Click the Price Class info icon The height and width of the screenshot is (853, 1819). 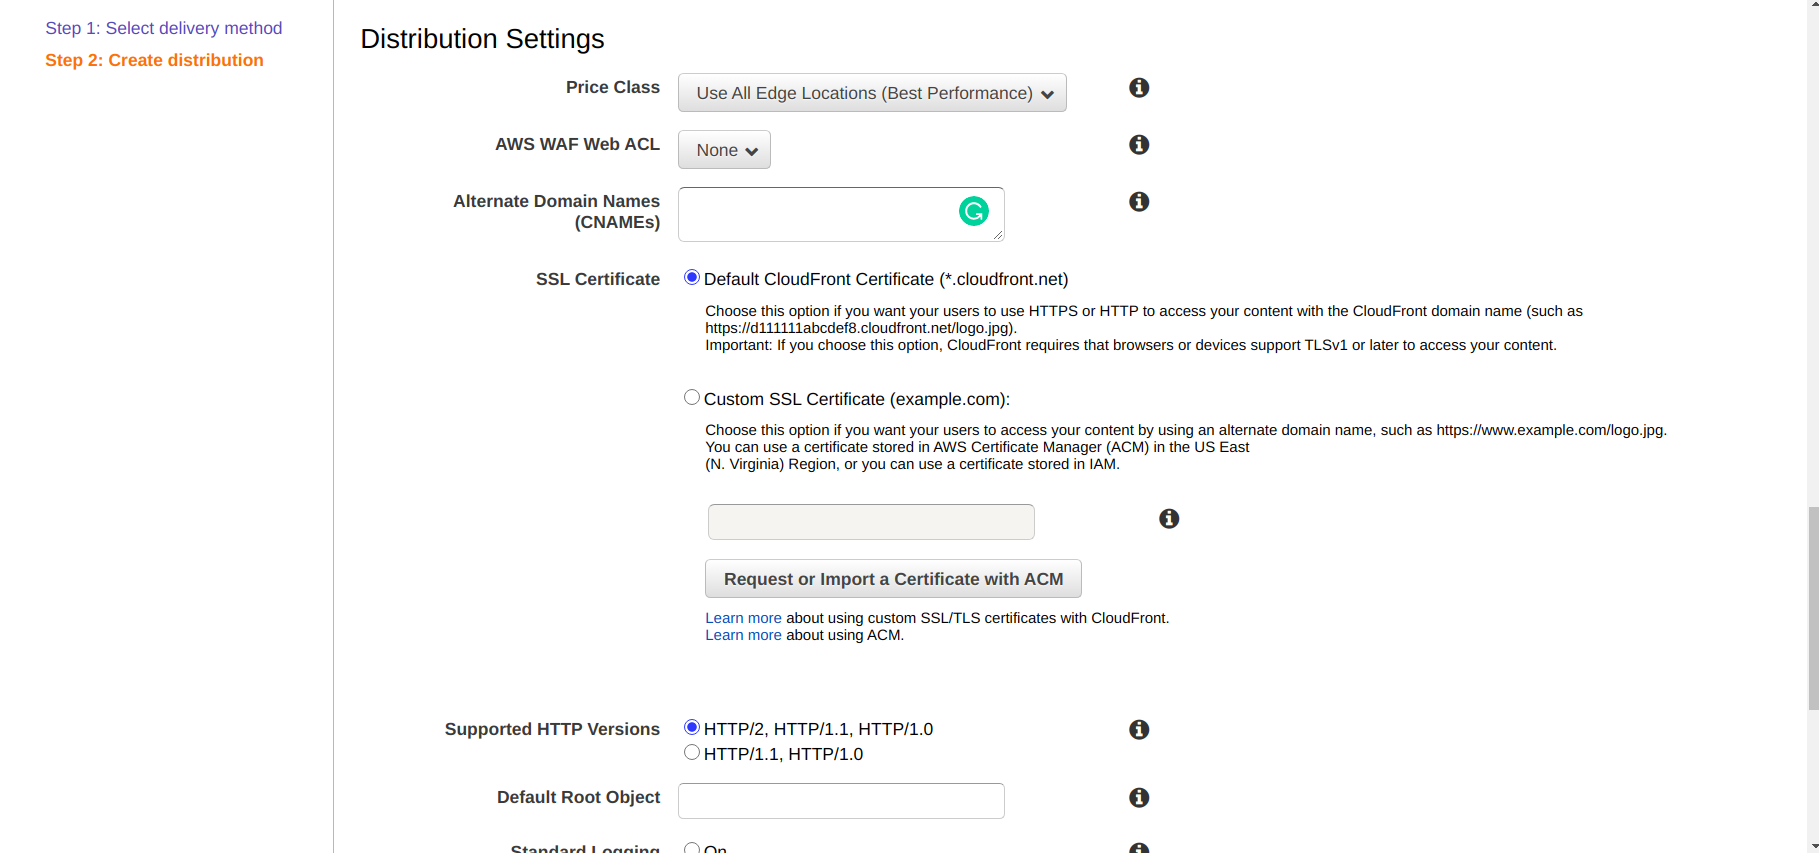click(1138, 88)
